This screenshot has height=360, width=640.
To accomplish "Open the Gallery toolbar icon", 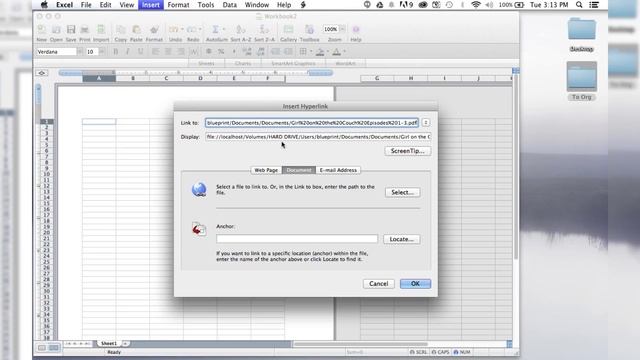I will [x=288, y=30].
